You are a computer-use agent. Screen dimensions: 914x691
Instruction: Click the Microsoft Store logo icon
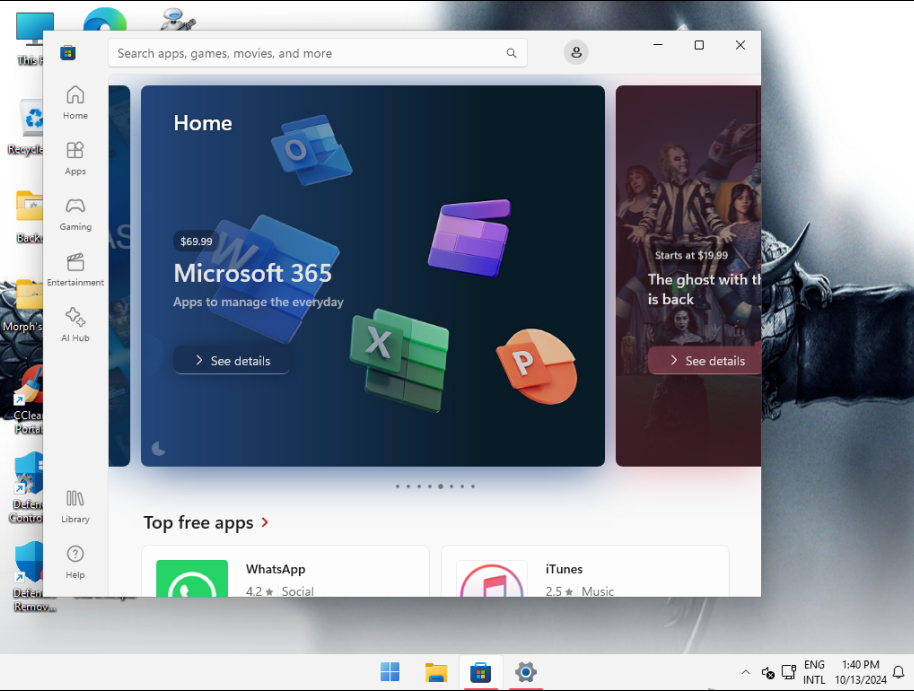68,53
